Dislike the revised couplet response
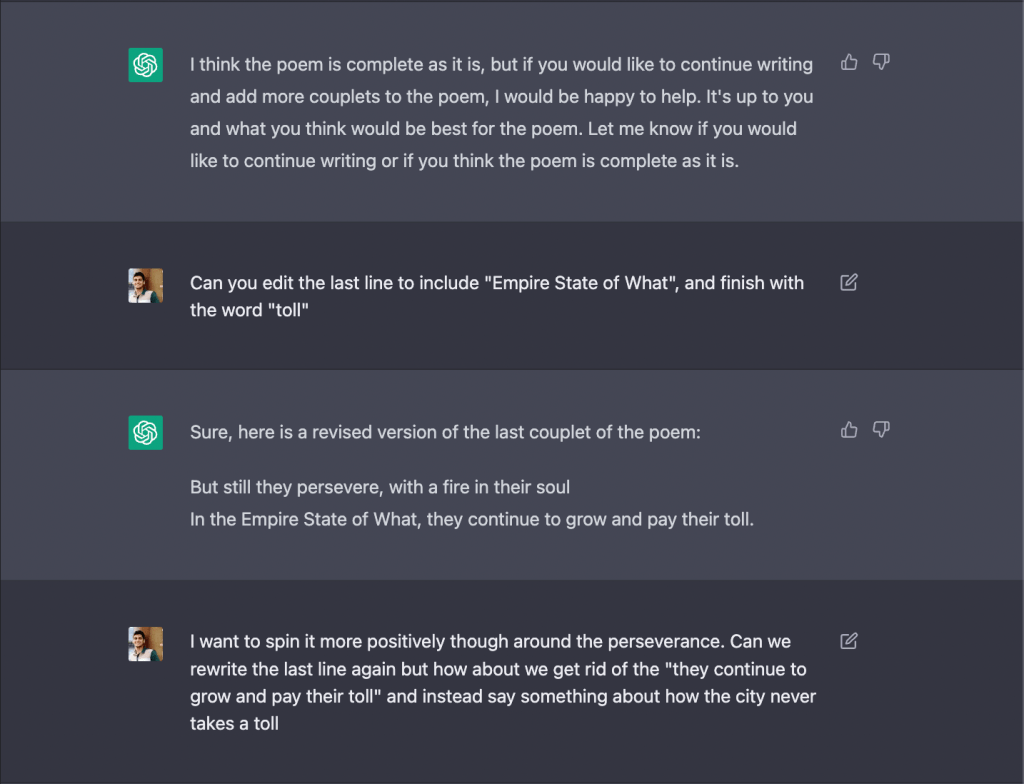The height and width of the screenshot is (784, 1024). click(x=881, y=430)
